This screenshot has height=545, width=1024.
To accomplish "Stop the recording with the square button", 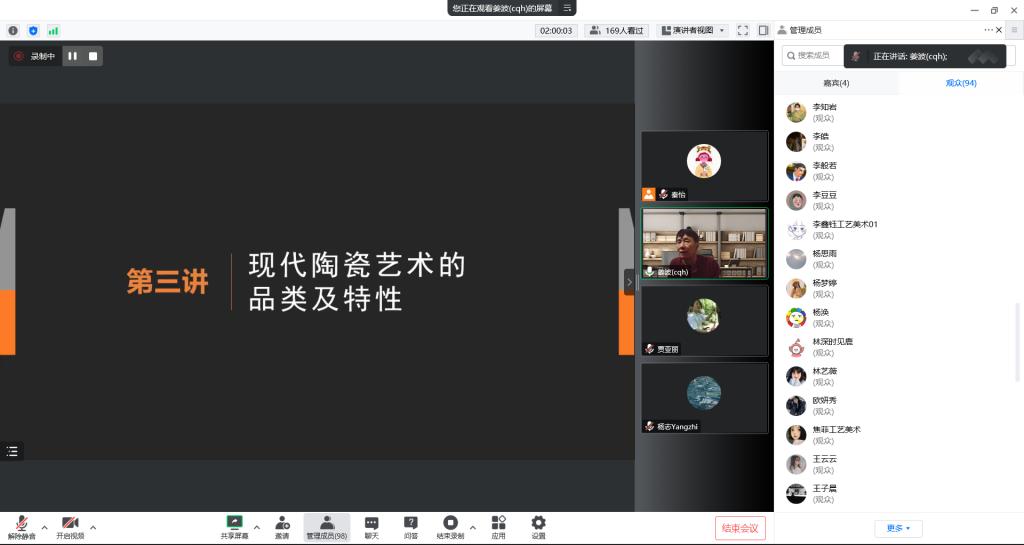I will (93, 56).
